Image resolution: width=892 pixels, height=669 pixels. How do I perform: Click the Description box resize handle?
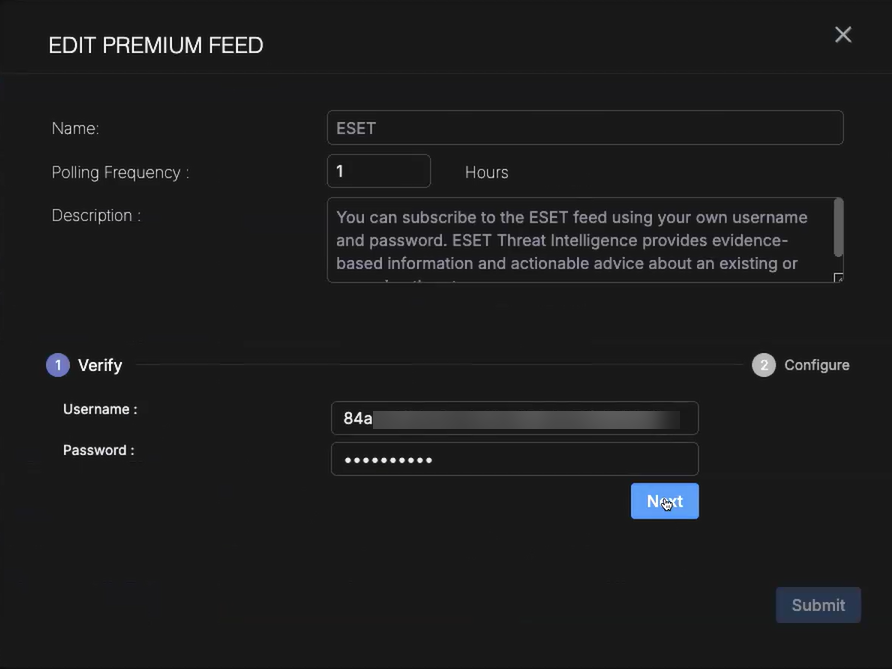(x=838, y=278)
